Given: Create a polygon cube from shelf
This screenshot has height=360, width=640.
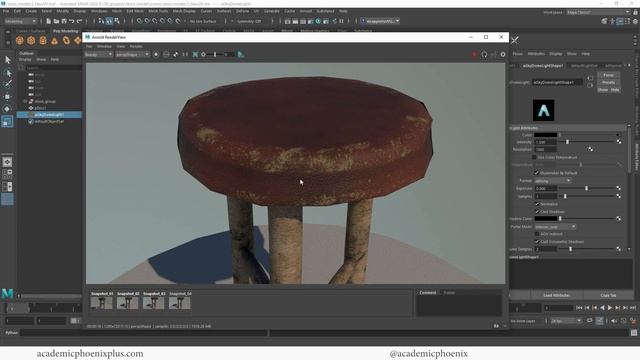Looking at the screenshot, I should [31, 40].
